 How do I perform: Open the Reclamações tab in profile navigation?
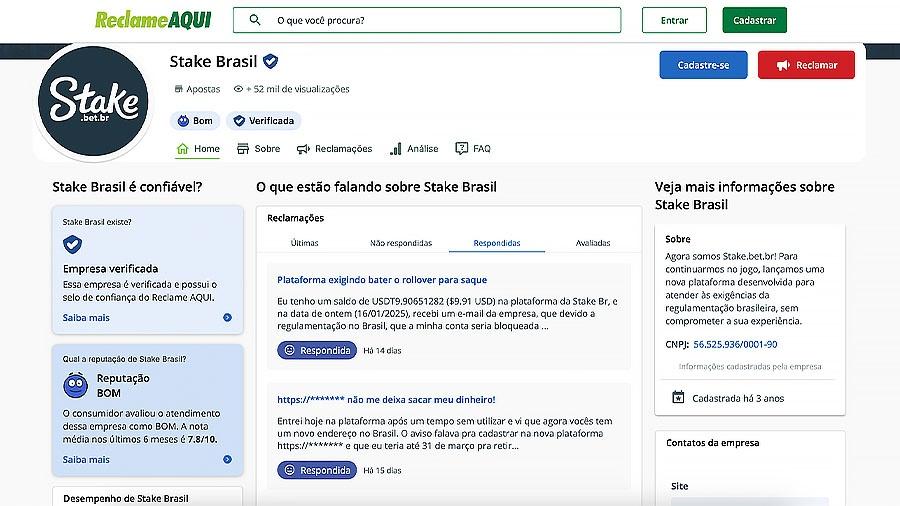click(334, 149)
